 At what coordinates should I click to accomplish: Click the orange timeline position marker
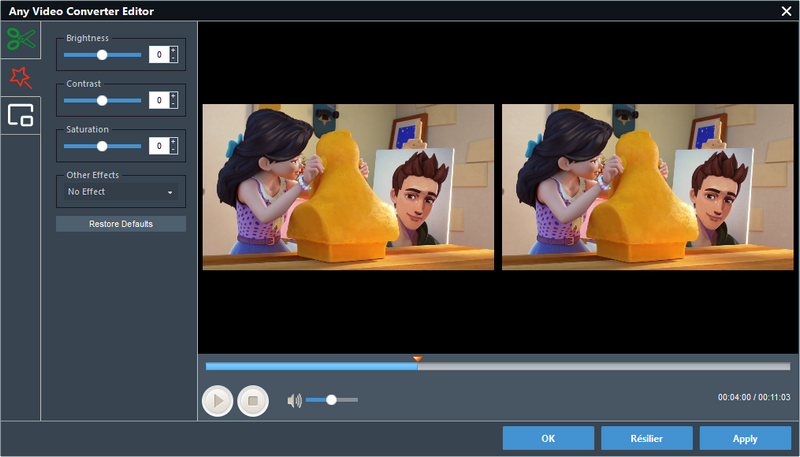coord(417,359)
